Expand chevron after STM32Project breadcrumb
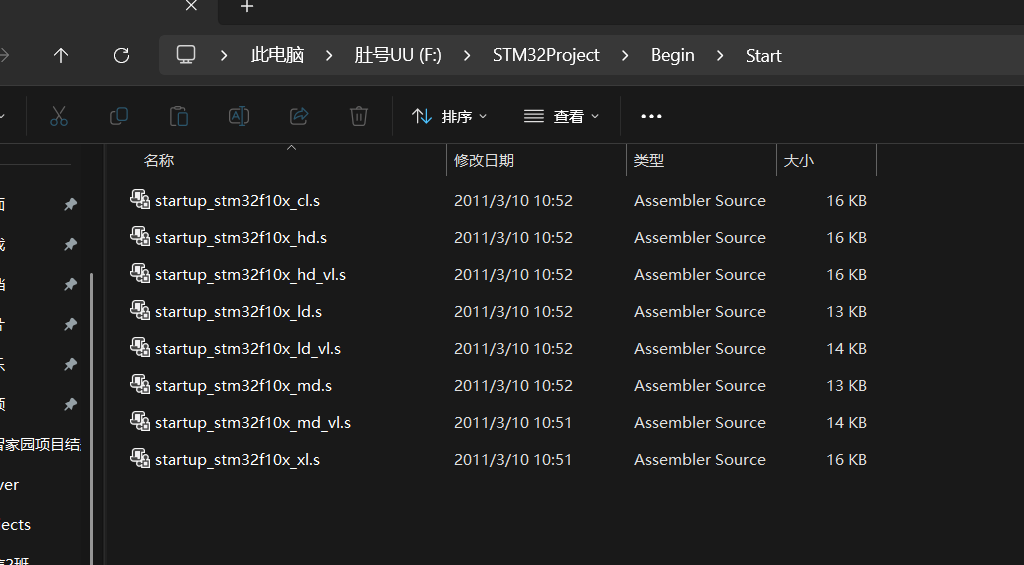Screen dimensions: 1024x565 [x=625, y=56]
